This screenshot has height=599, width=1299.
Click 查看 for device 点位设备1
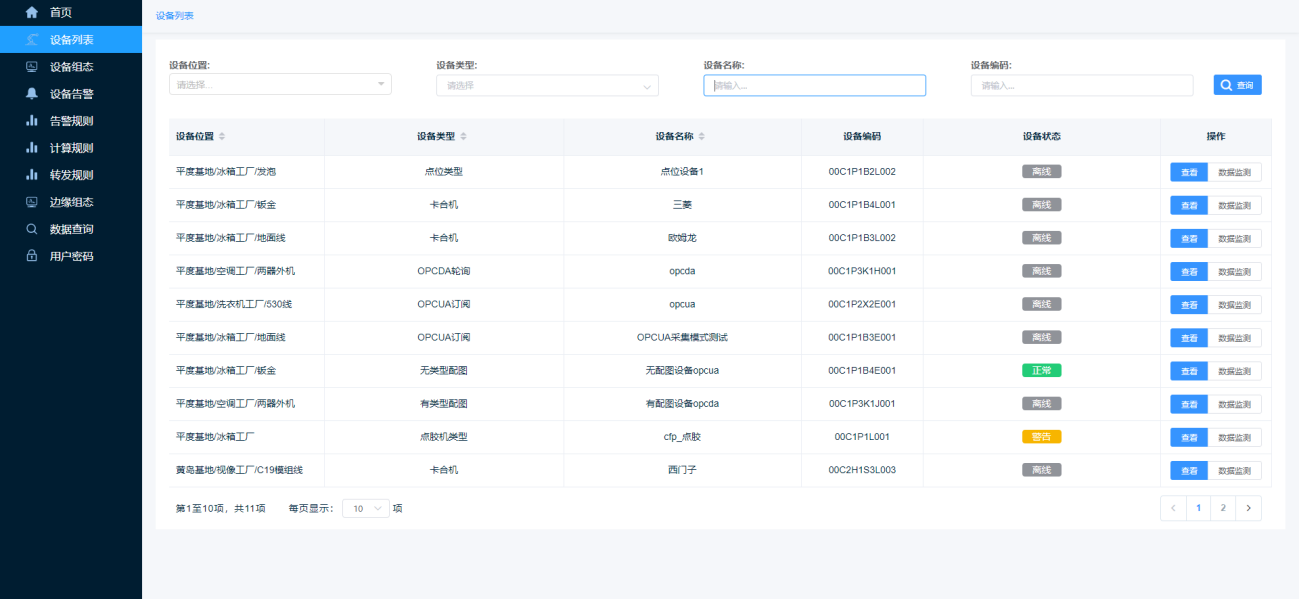pos(1189,172)
